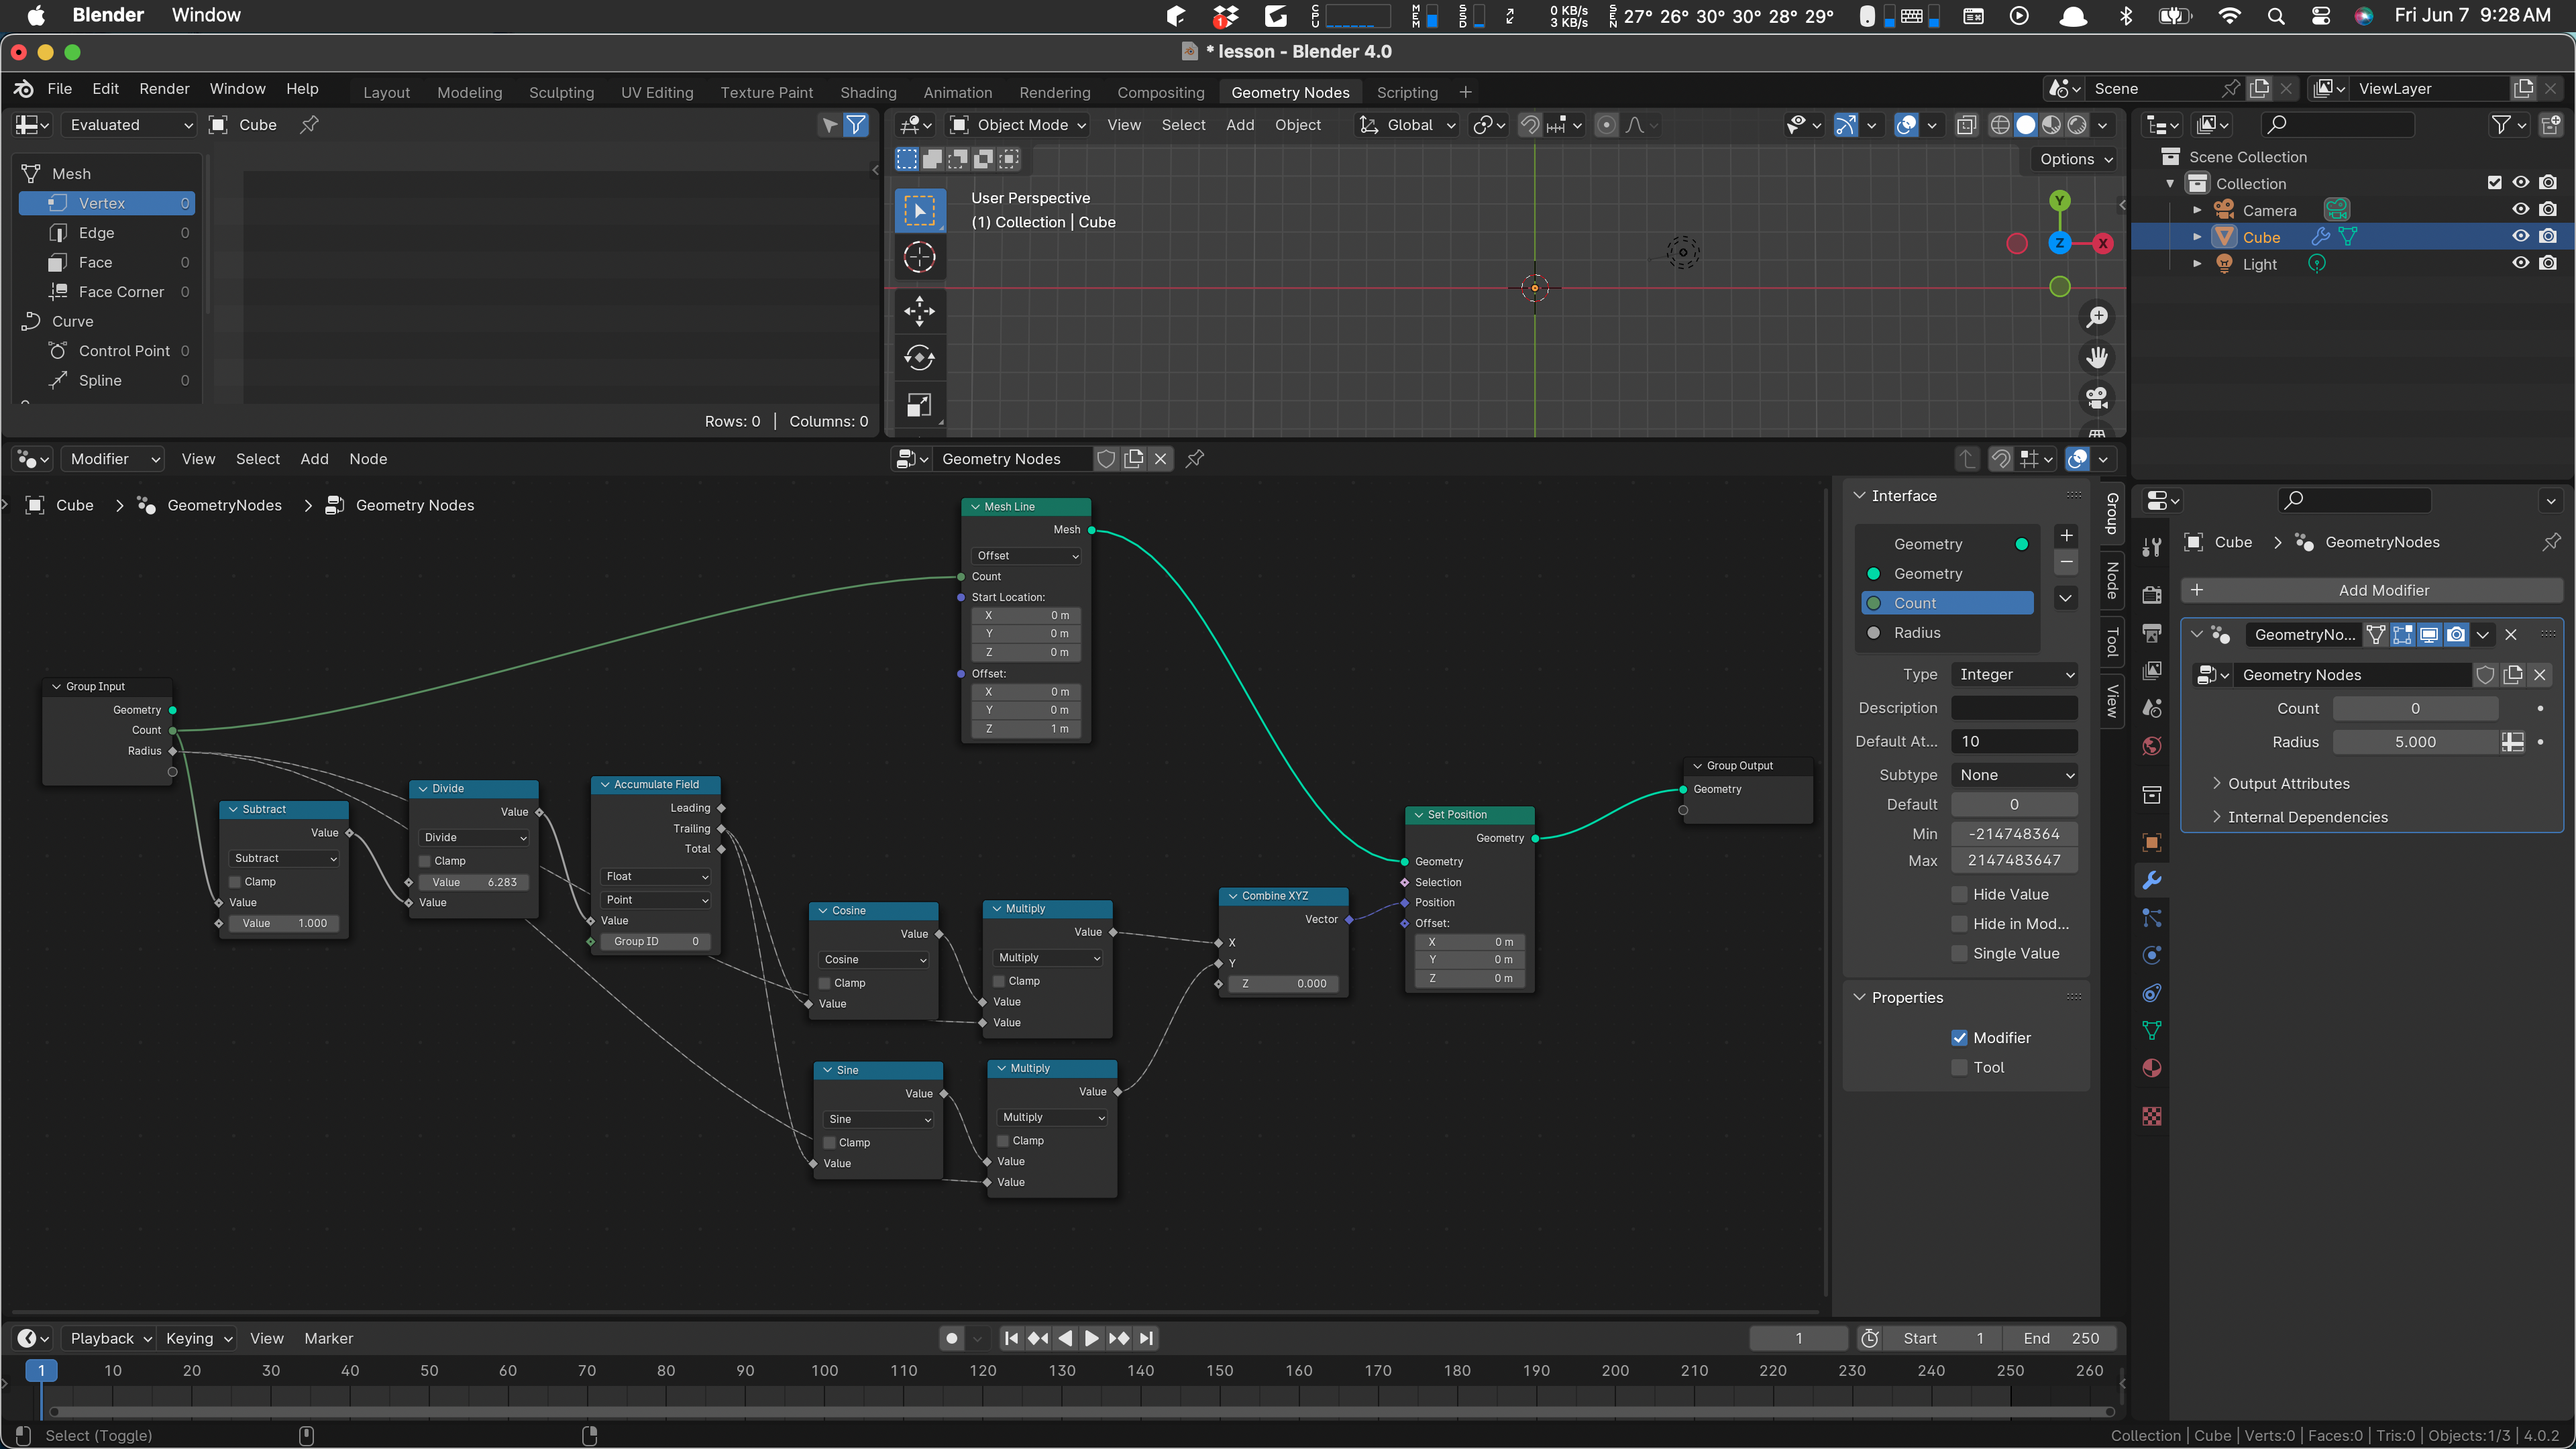Screen dimensions: 2576x1449
Task: Enable the Tool property checkbox
Action: [x=1959, y=1067]
